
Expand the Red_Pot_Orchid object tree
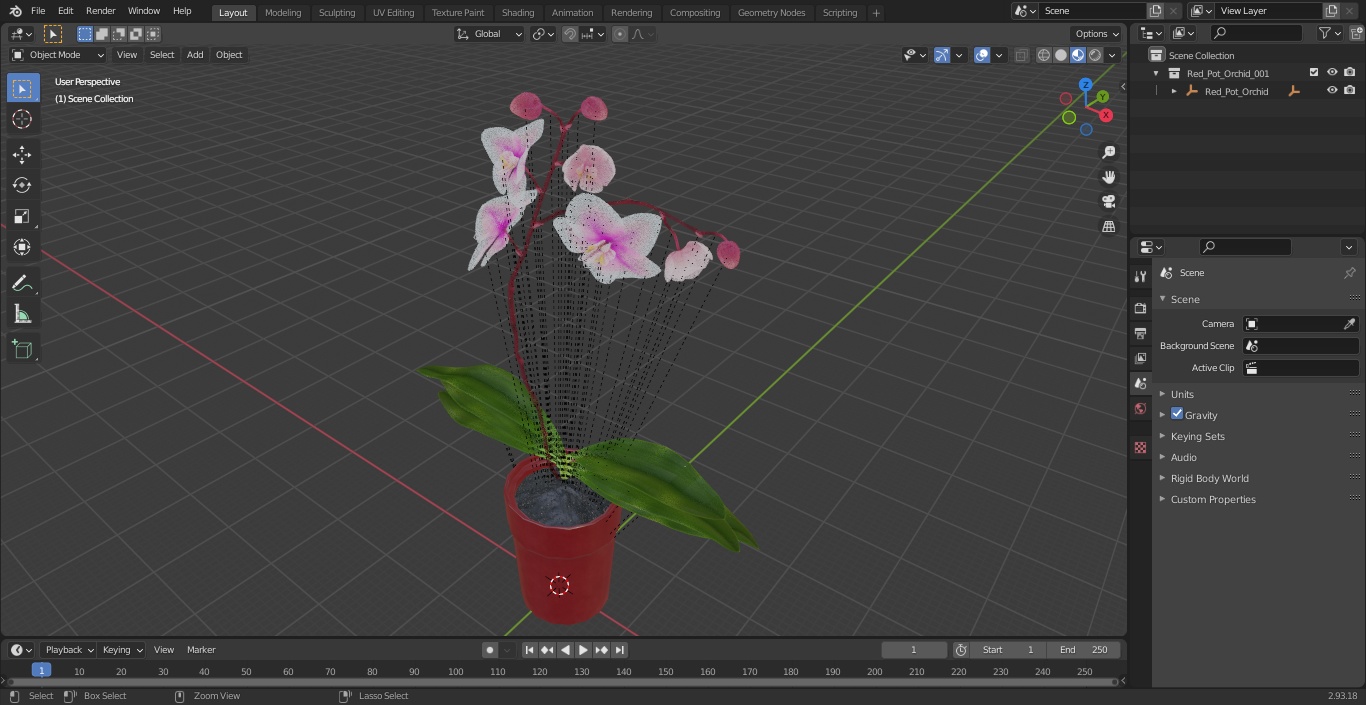[1174, 91]
